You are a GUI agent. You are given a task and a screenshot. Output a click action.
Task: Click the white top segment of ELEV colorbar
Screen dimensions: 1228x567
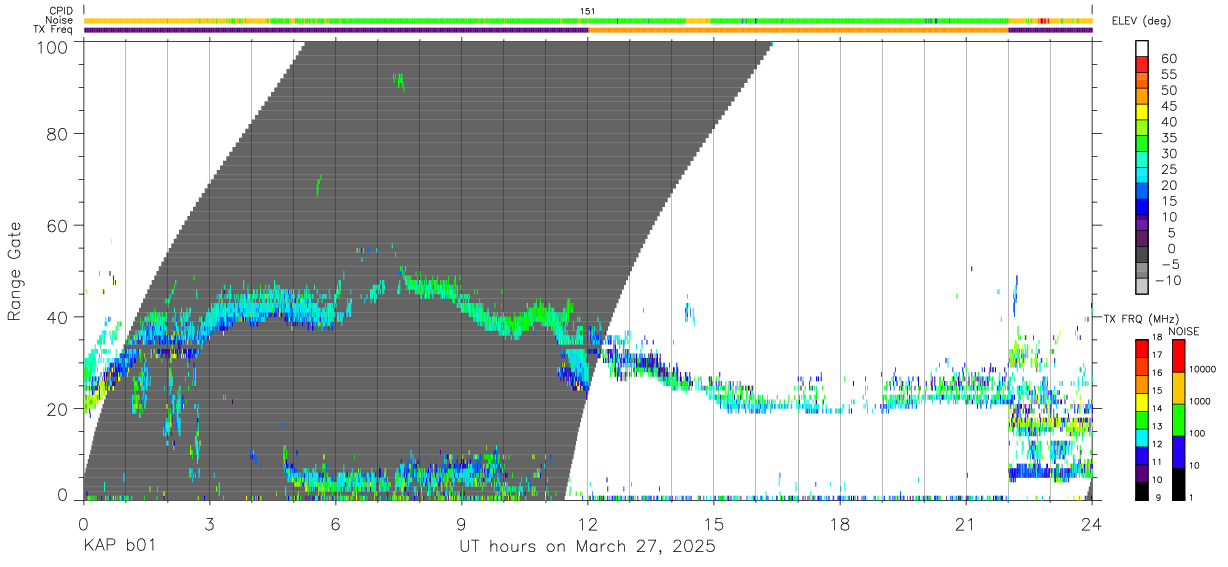[x=1142, y=48]
